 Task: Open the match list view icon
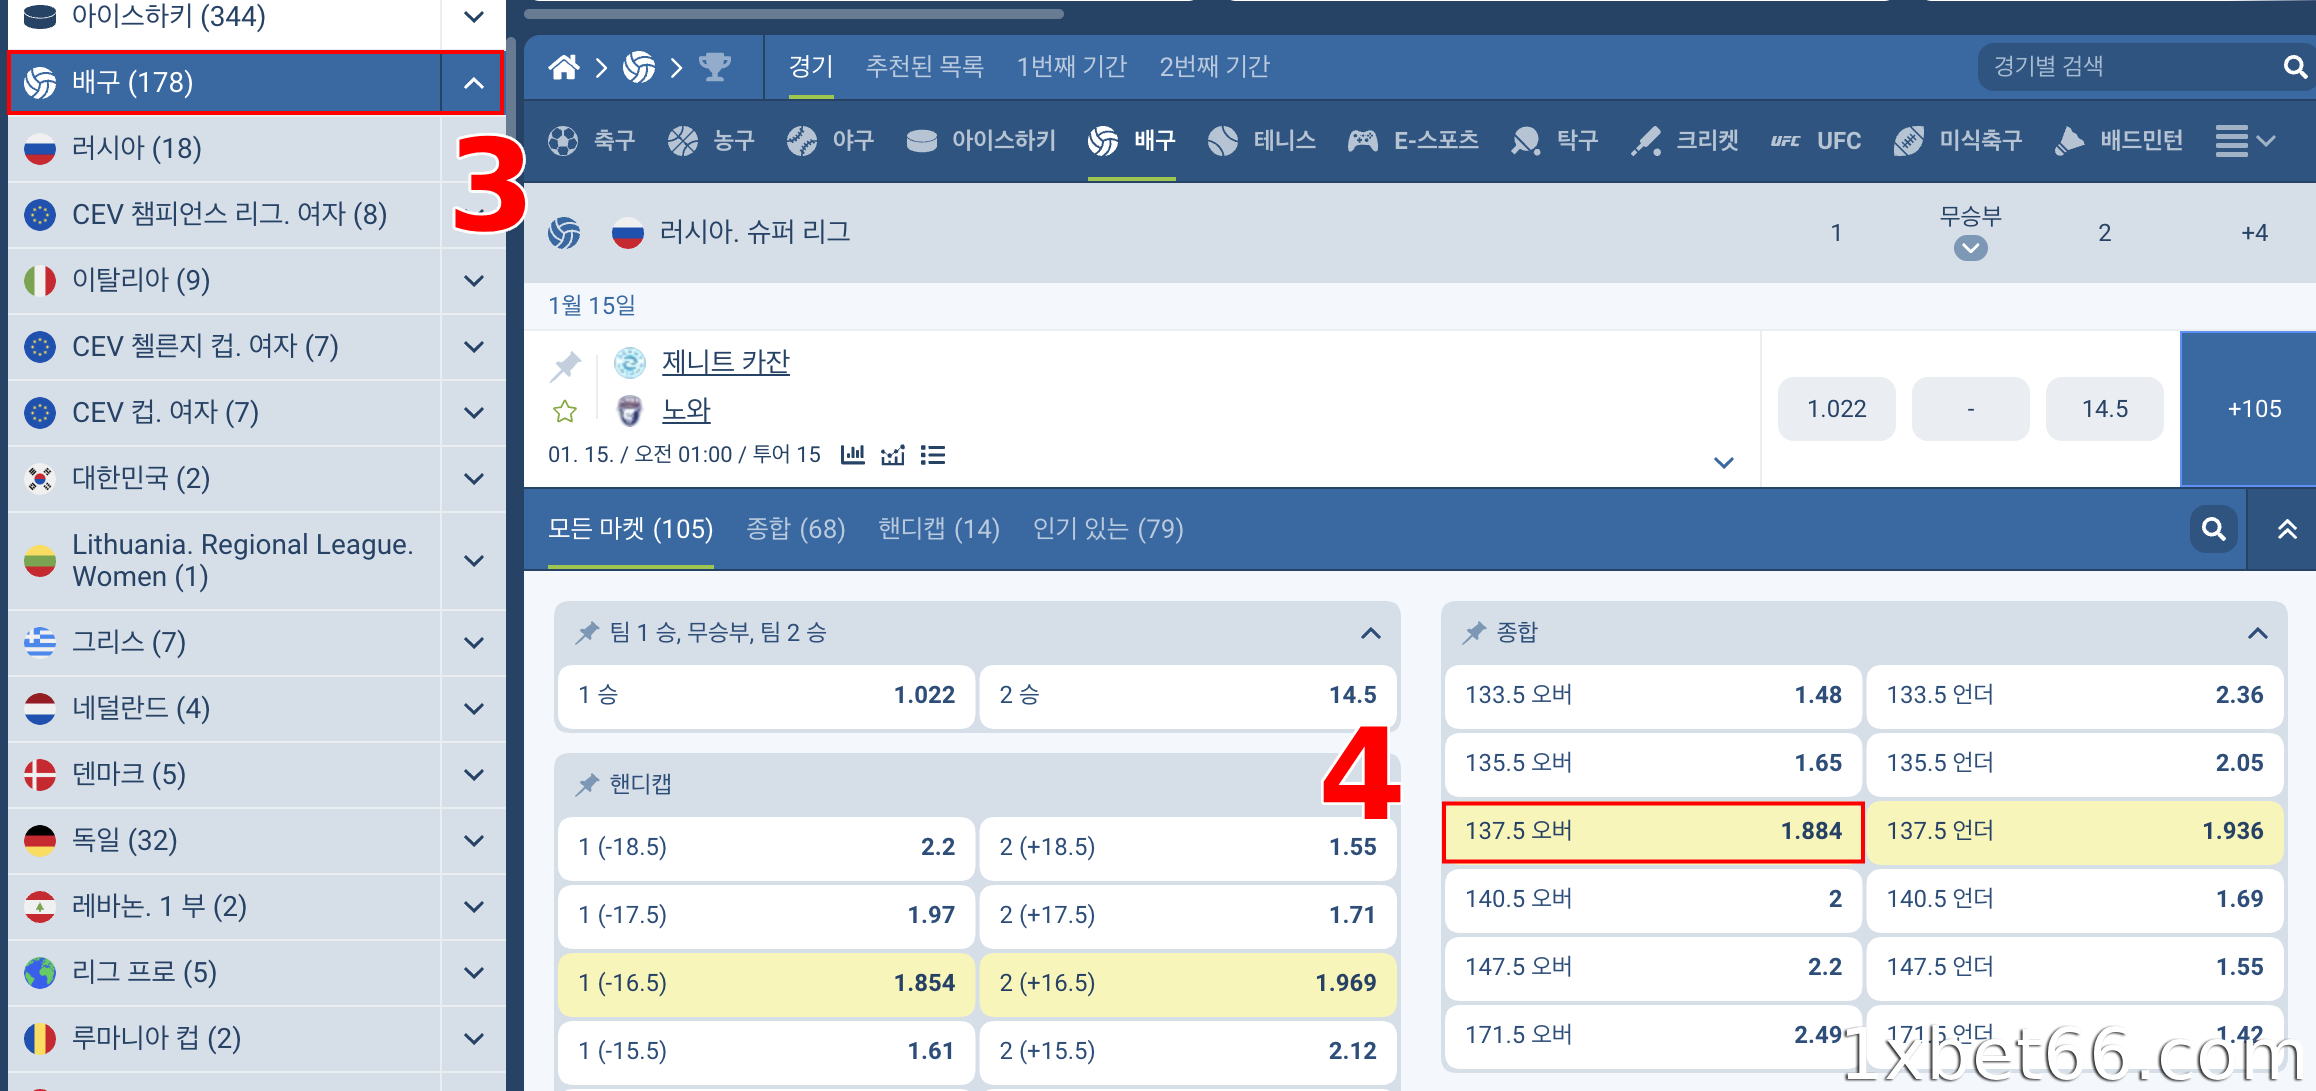tap(932, 455)
